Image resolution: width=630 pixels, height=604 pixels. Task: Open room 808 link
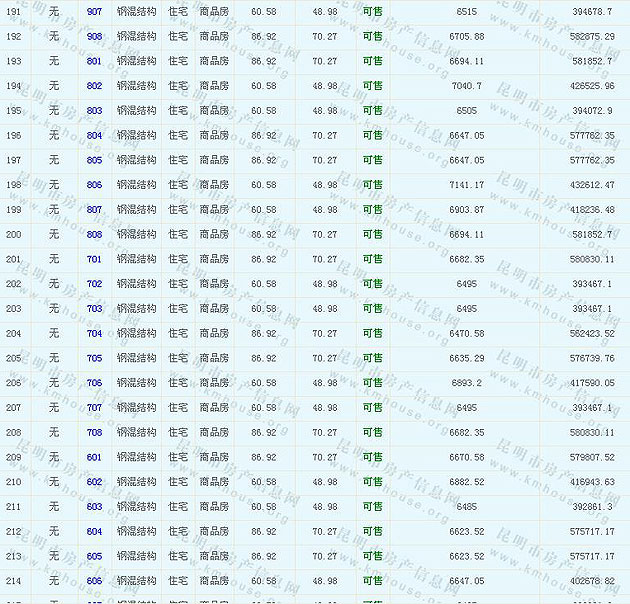pyautogui.click(x=94, y=234)
